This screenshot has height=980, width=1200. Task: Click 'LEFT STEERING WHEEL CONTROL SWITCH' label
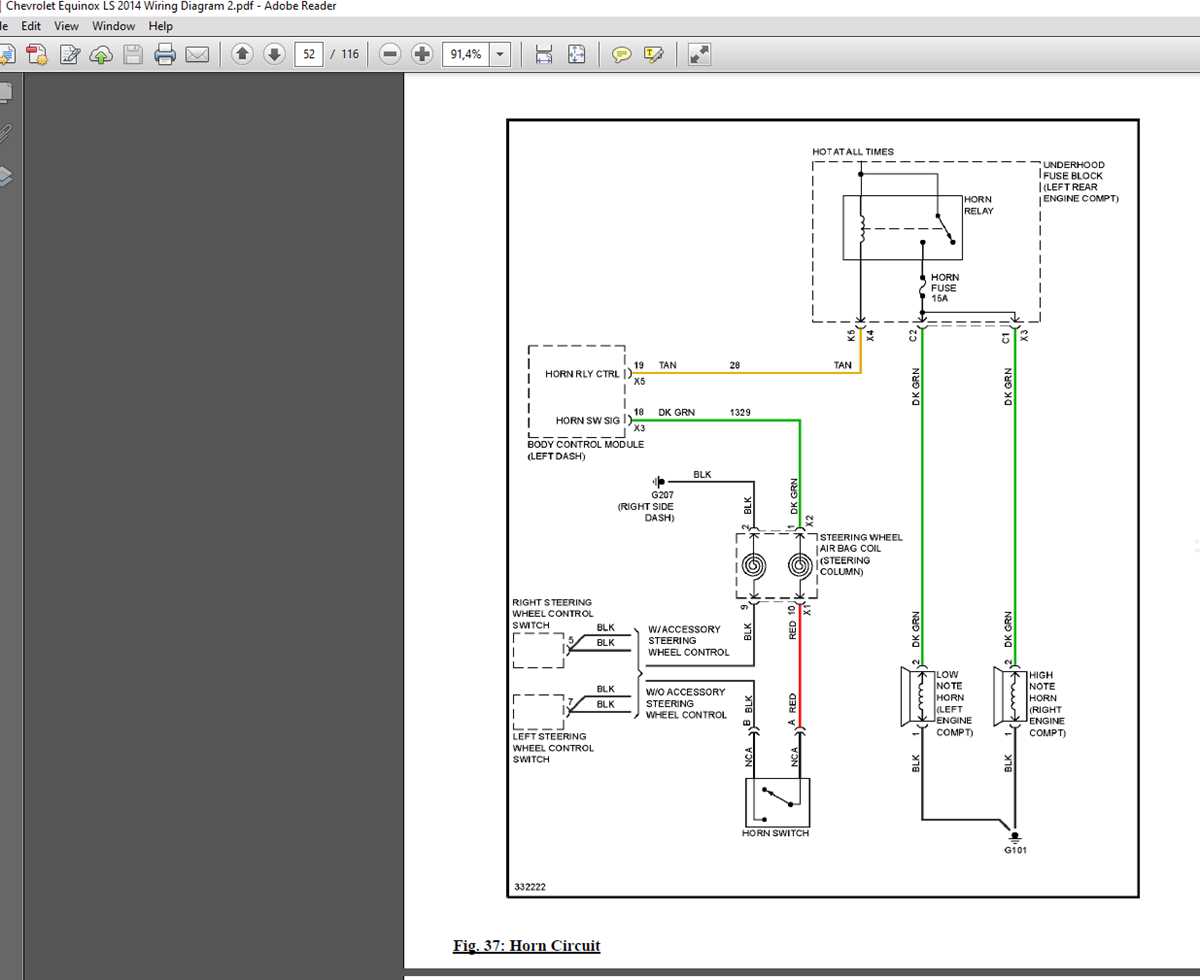(553, 748)
